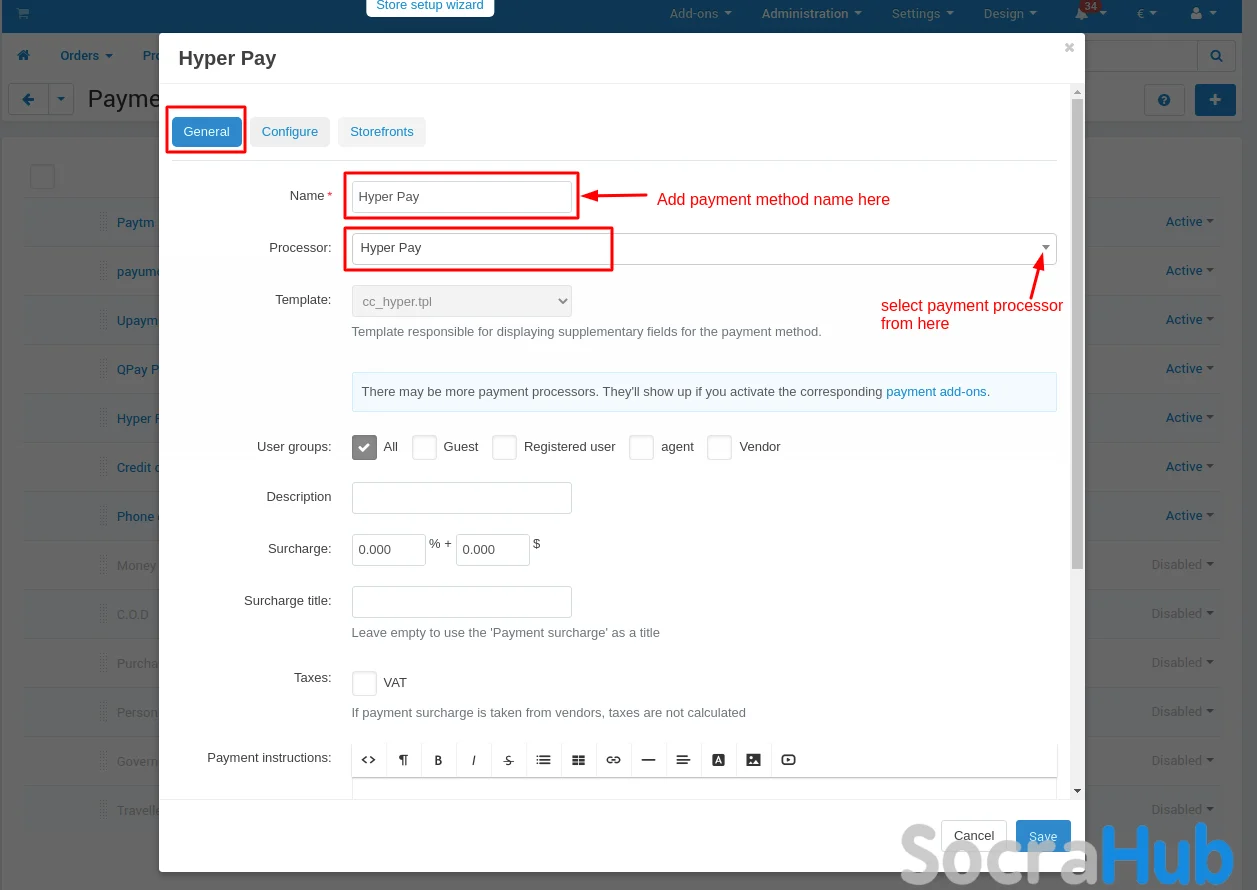This screenshot has height=890, width=1257.
Task: Apply strikethrough in editor toolbar
Action: coord(508,760)
